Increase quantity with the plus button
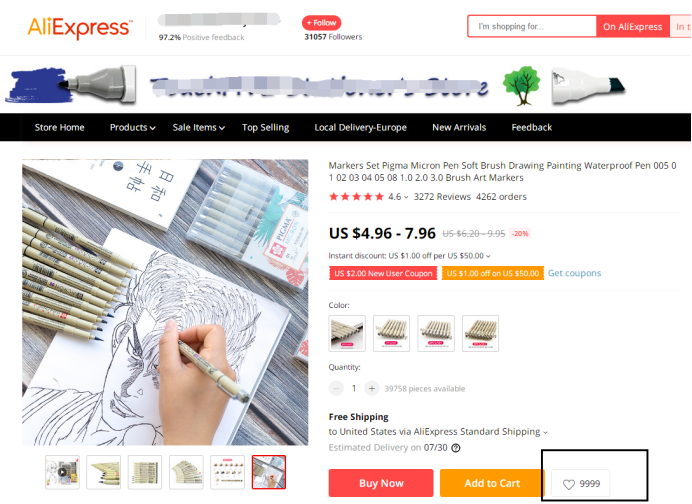692x504 pixels. [372, 388]
